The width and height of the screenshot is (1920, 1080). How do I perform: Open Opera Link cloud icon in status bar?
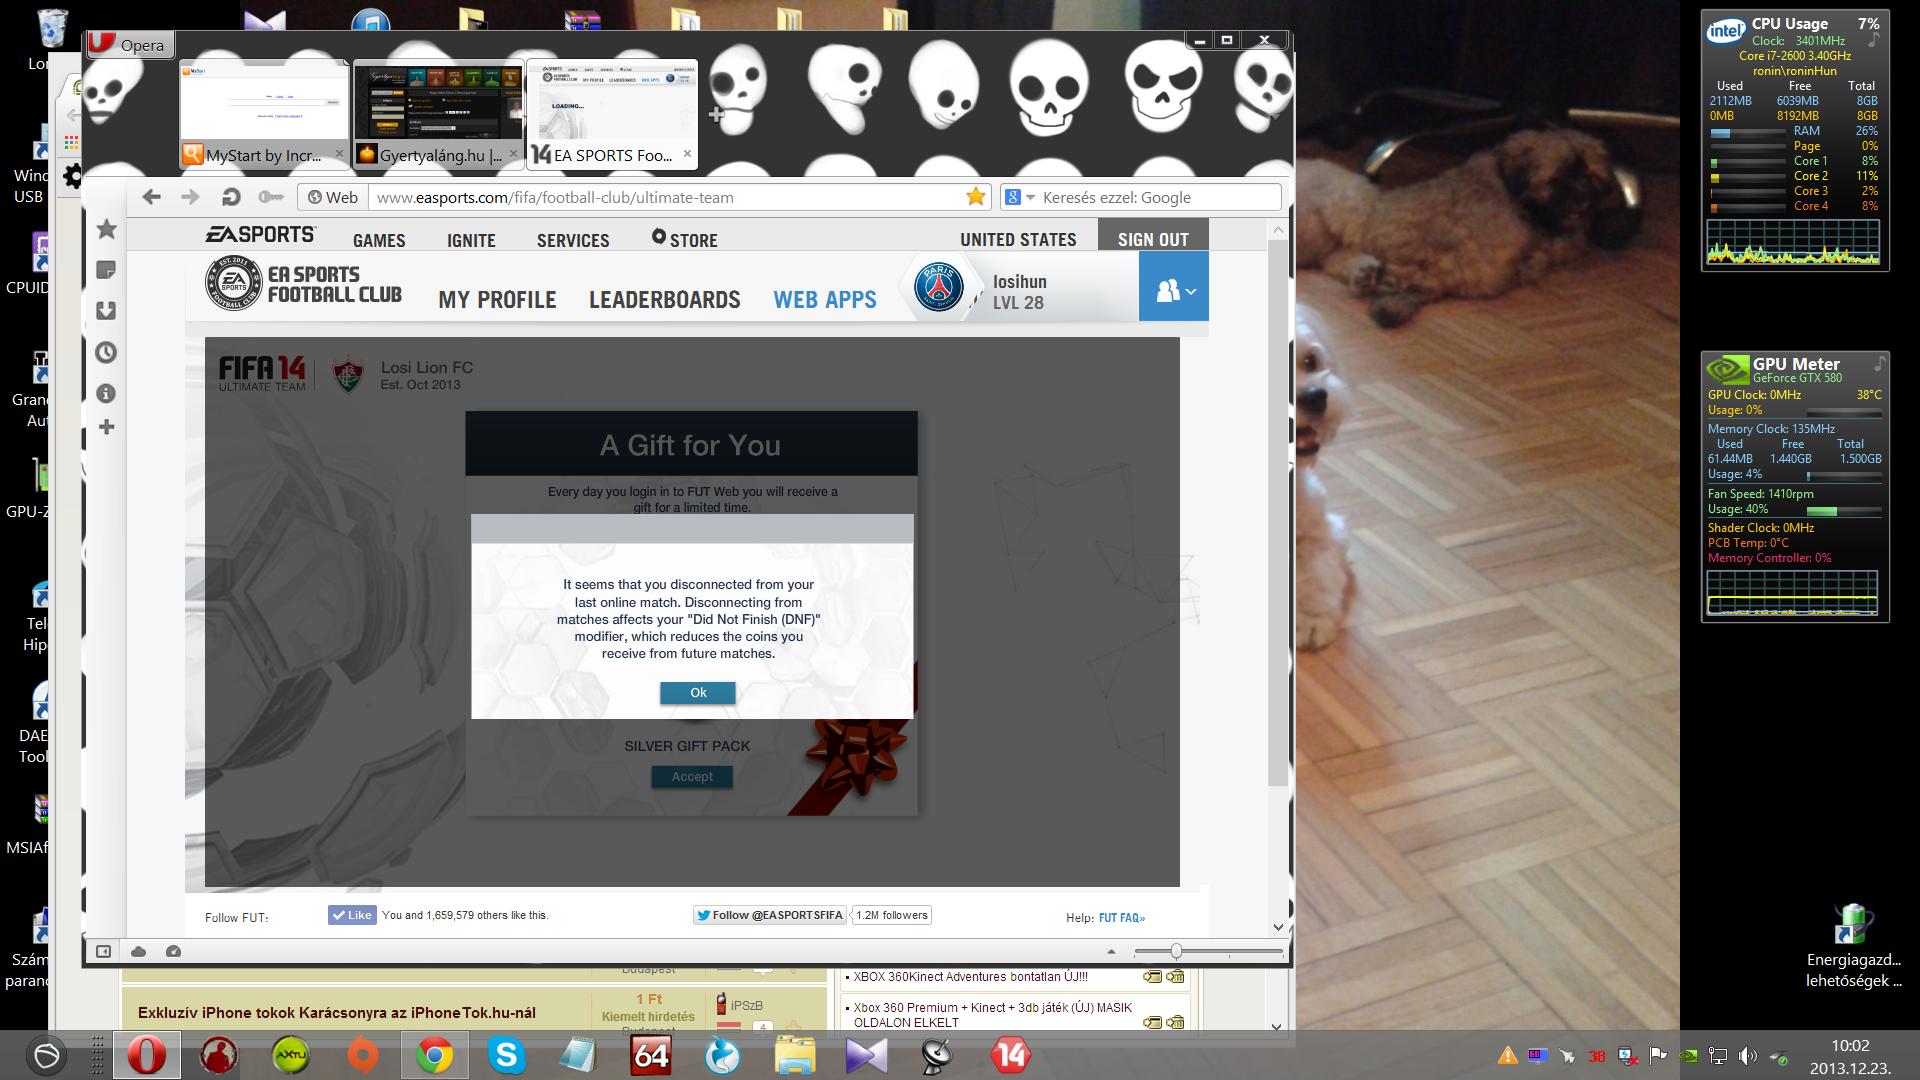[139, 951]
